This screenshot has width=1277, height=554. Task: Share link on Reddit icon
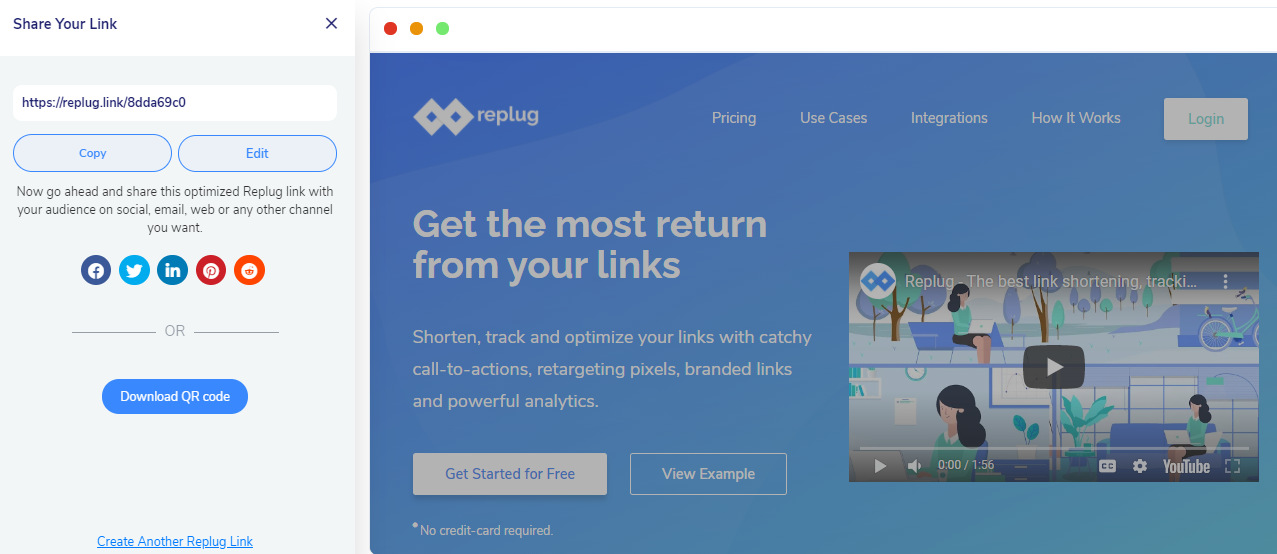[250, 270]
